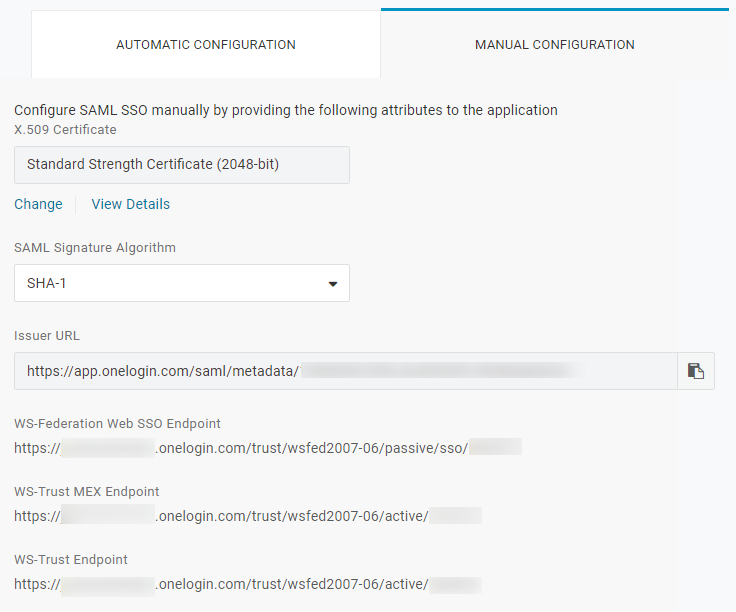Viewport: 736px width, 612px height.
Task: Open the View Details link
Action: click(130, 204)
